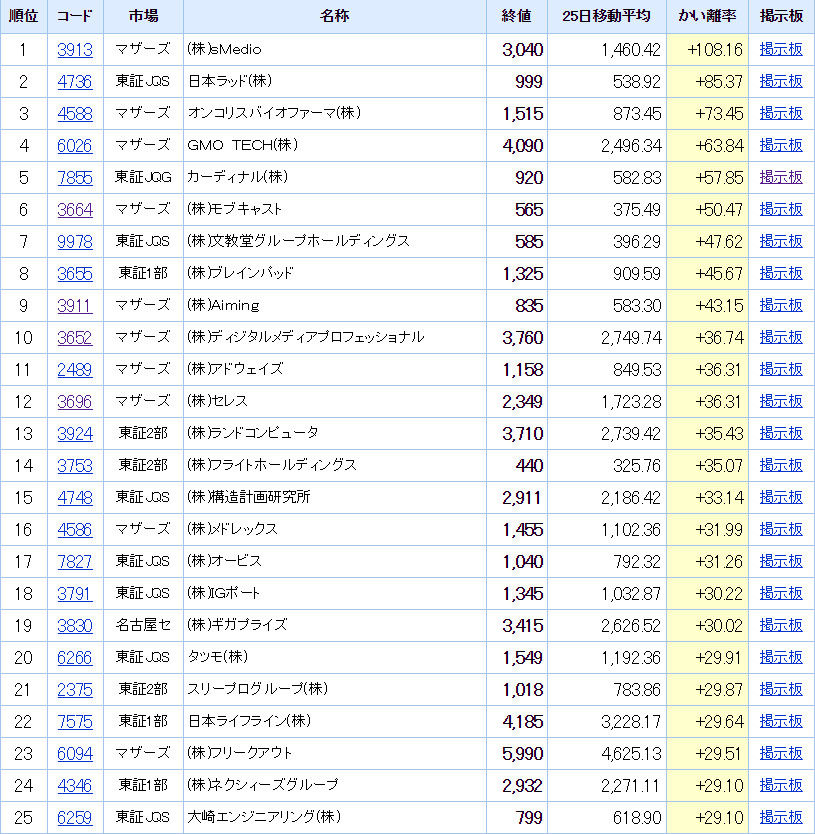Open stock code 3830 link

(75, 625)
